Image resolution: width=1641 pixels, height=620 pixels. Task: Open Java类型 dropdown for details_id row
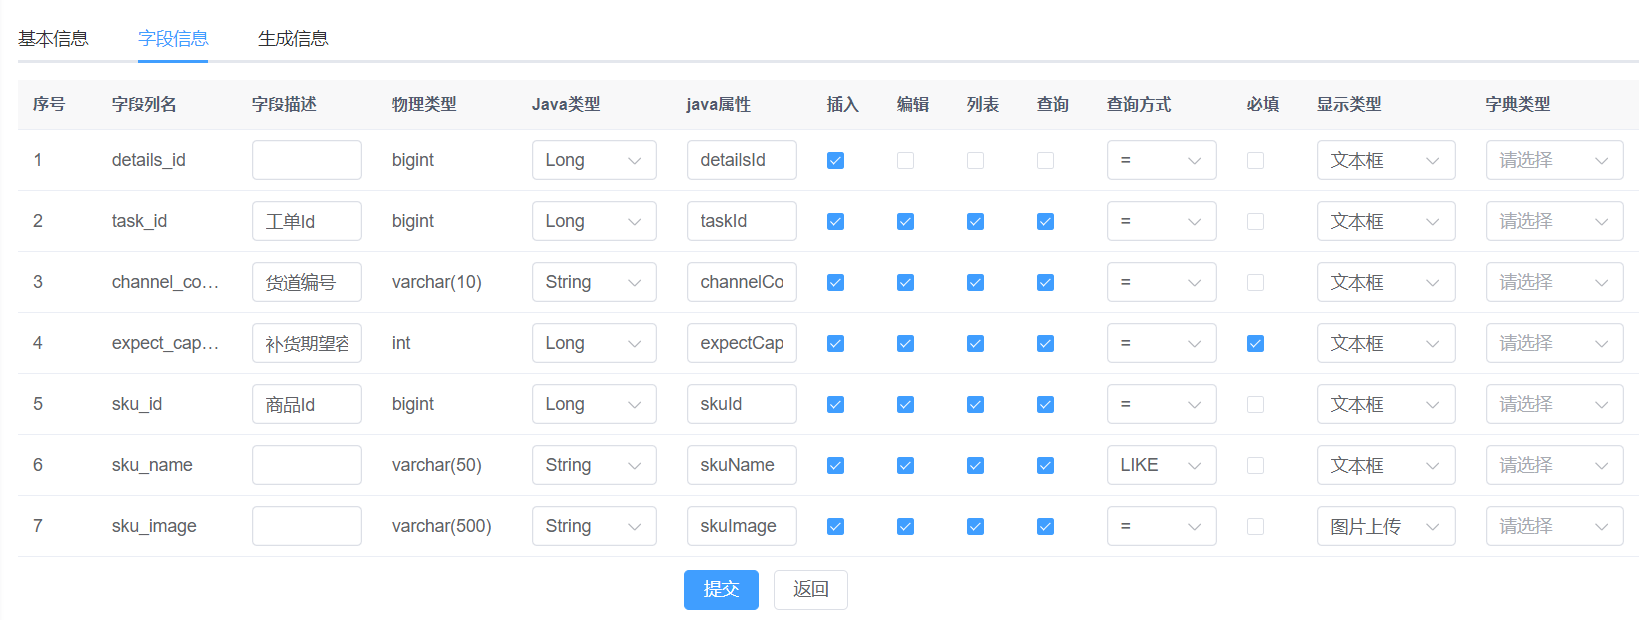[593, 161]
